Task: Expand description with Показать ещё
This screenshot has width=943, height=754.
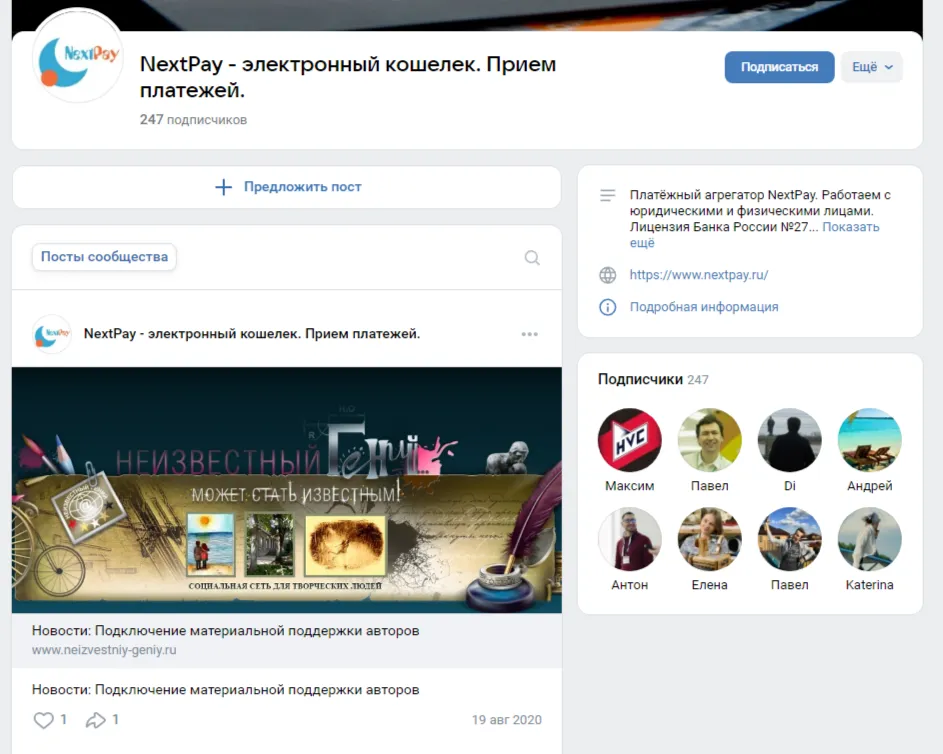Action: (754, 234)
